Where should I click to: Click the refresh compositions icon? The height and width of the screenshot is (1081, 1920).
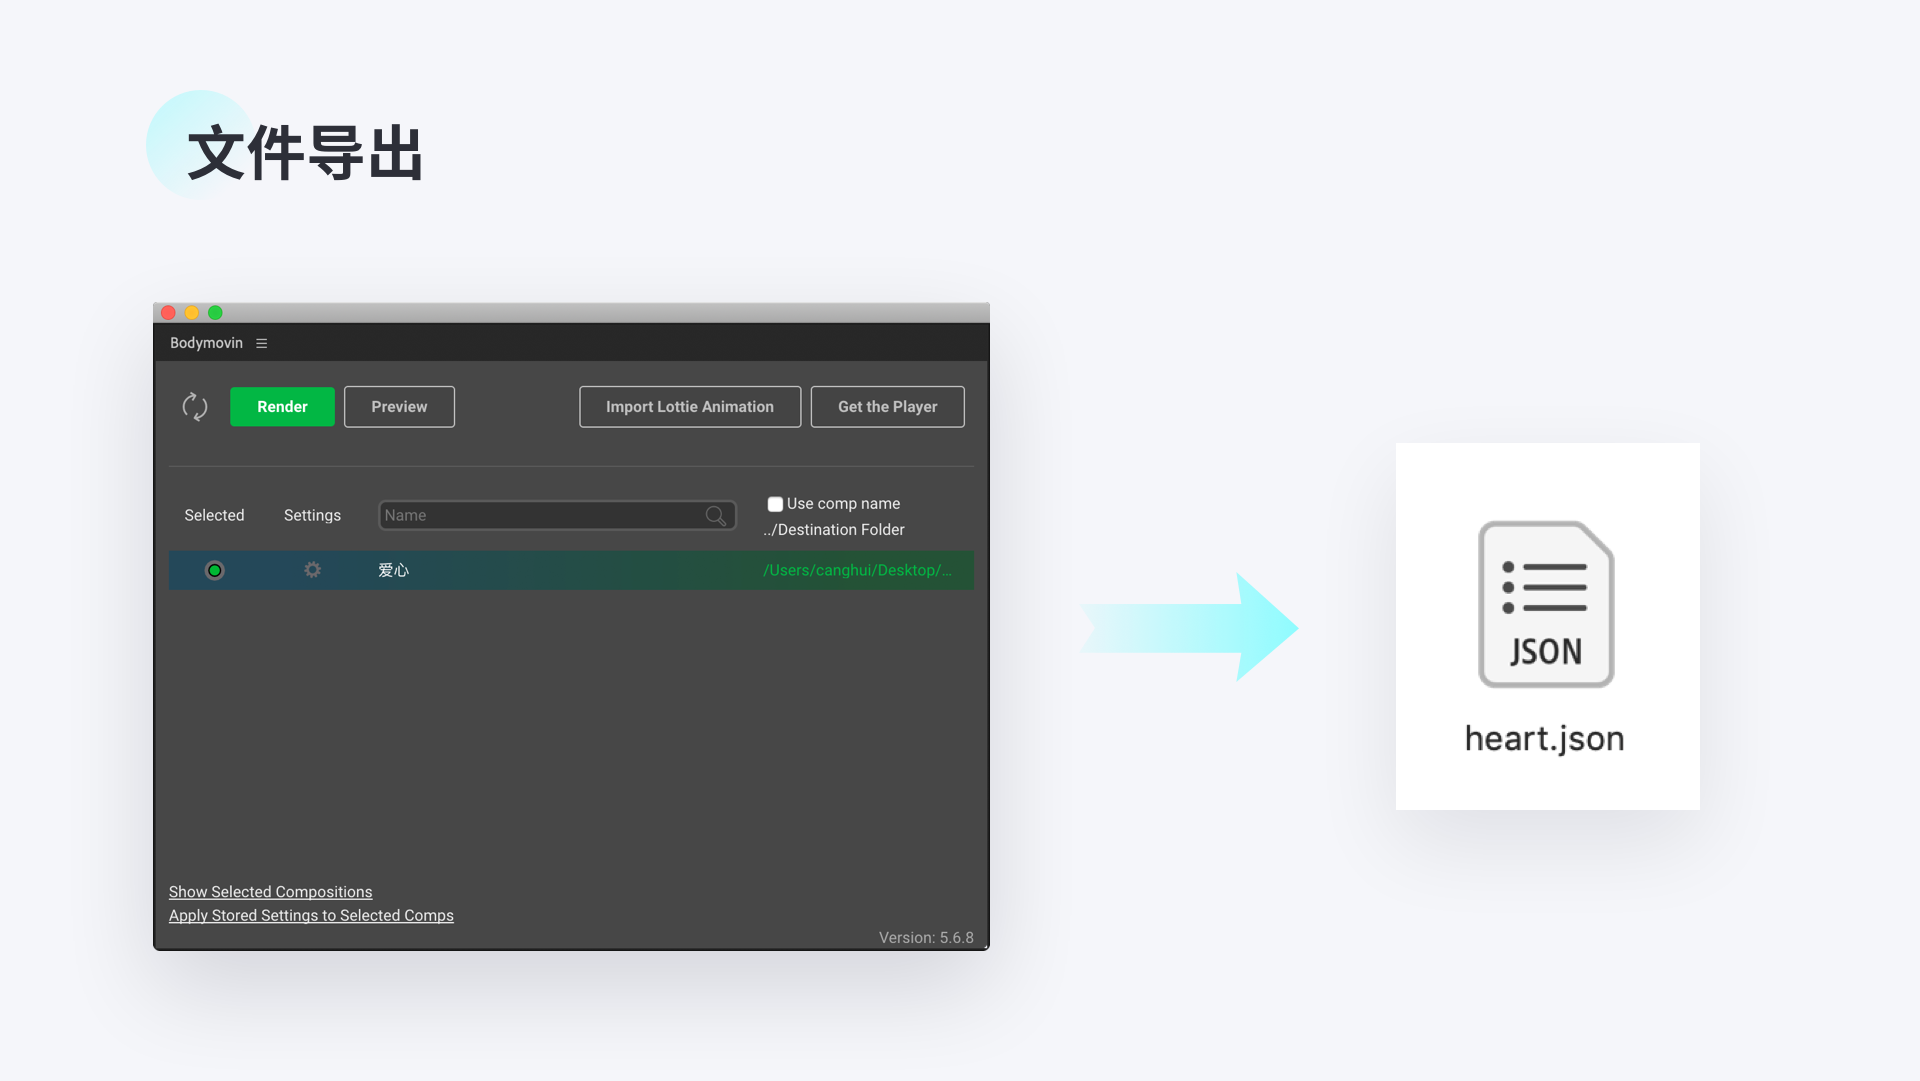point(195,407)
